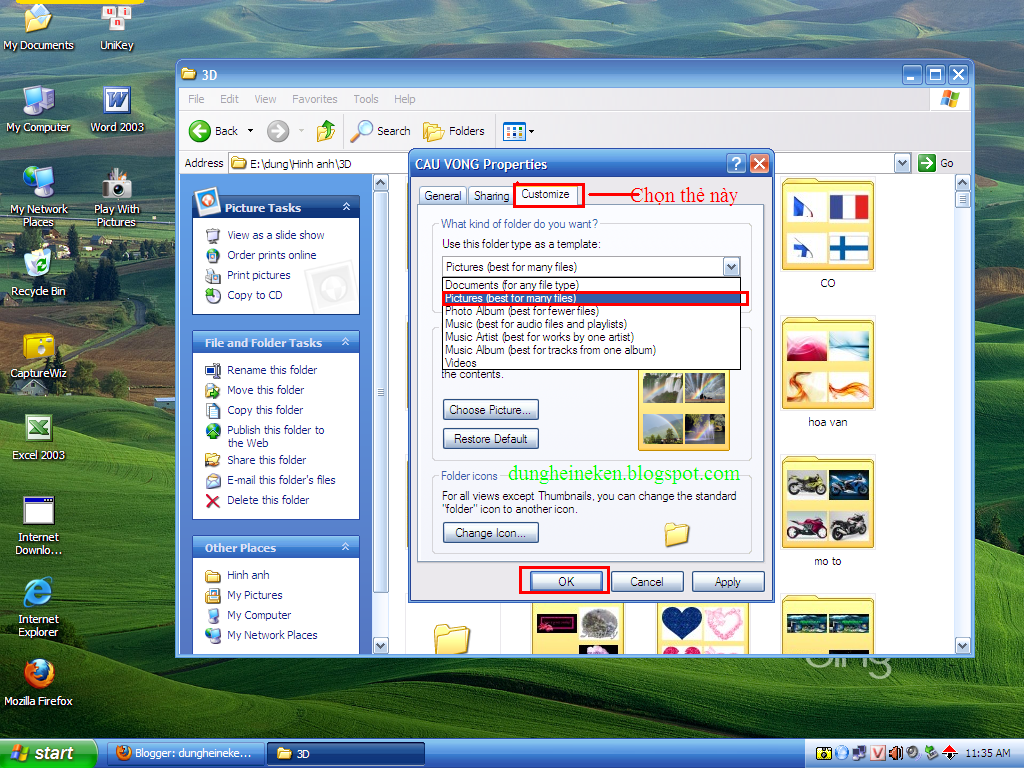Open UniKey desktop icon
The image size is (1024, 768).
pyautogui.click(x=117, y=27)
